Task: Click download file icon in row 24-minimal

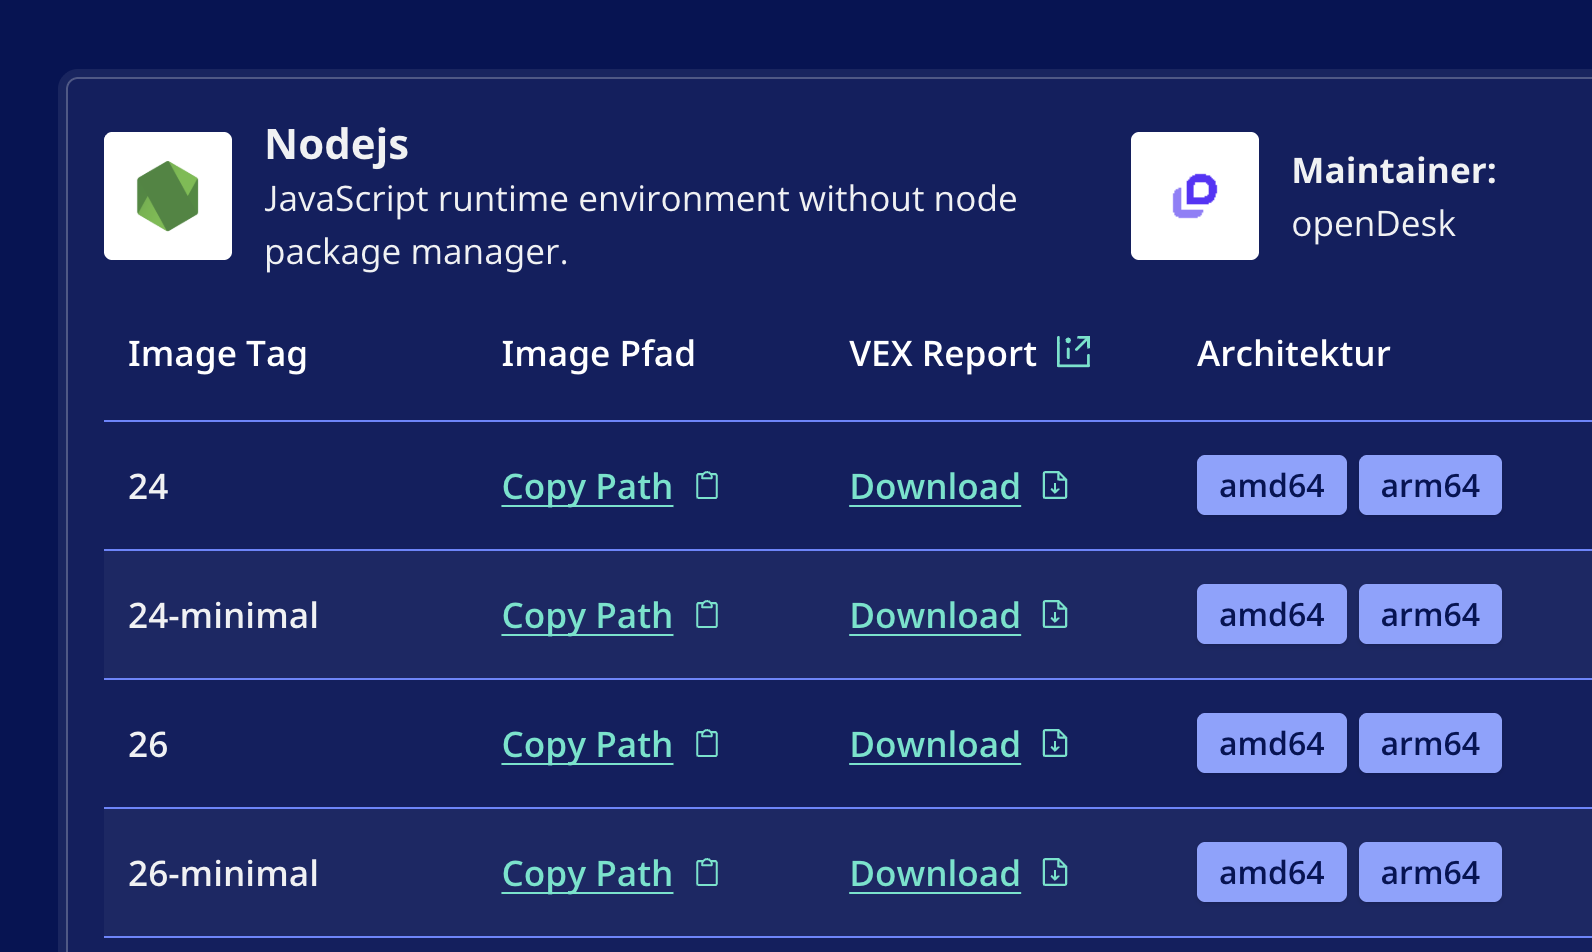Action: 1055,615
